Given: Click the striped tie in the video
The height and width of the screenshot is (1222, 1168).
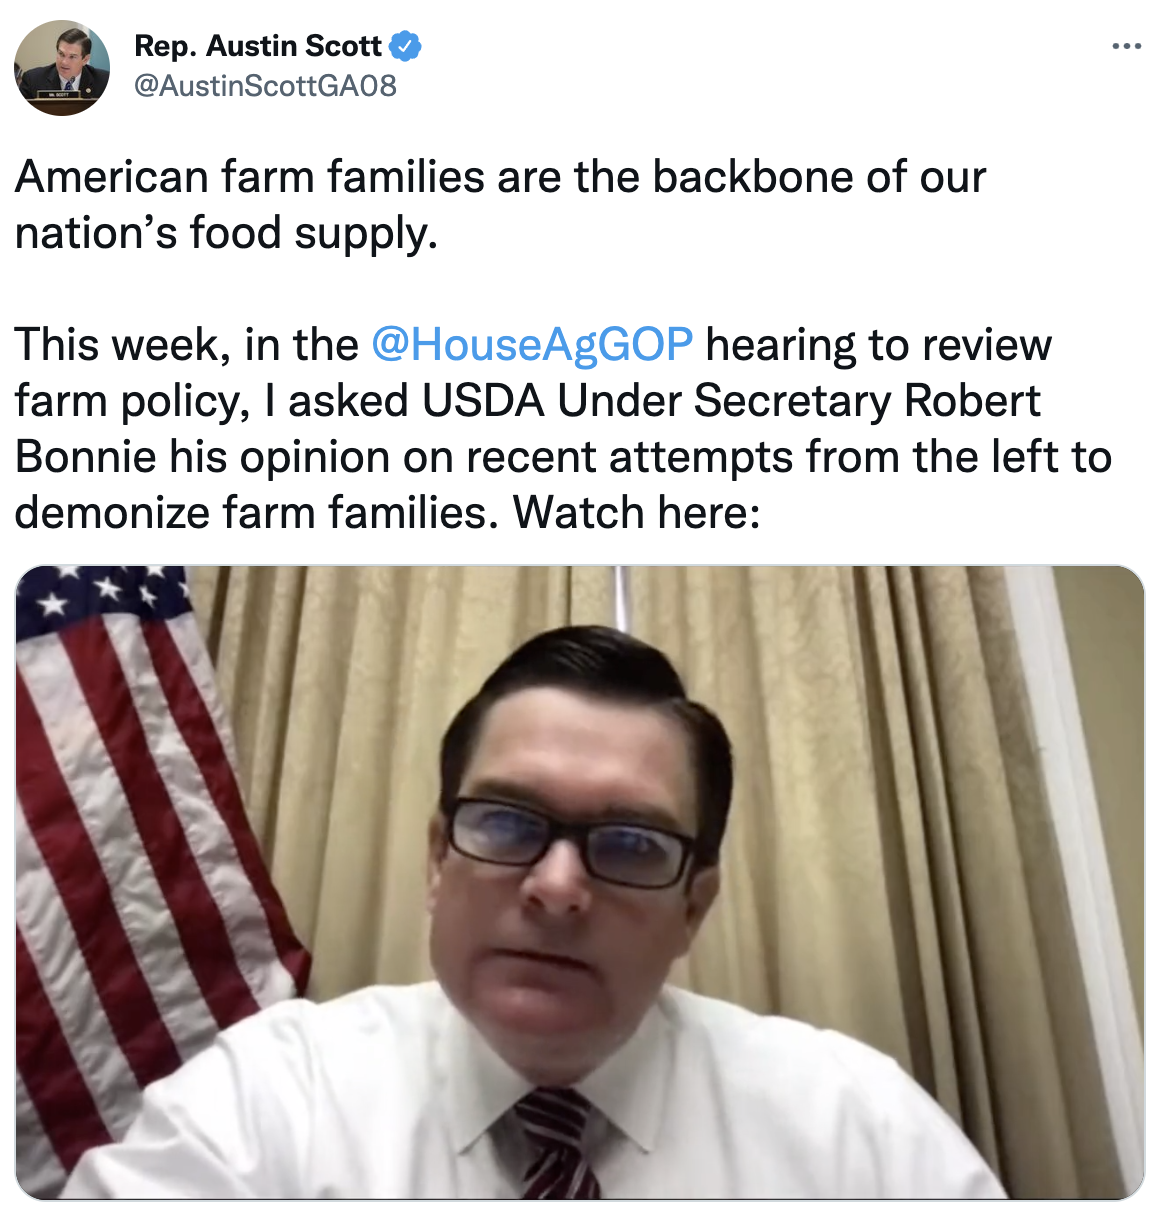Looking at the screenshot, I should [556, 1145].
